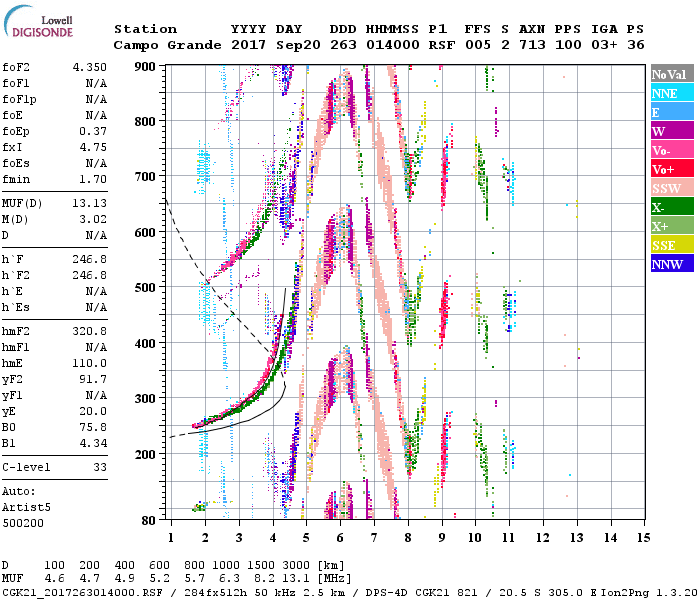Click the Vo- pink legend swatch
Viewport: 700px width, 600px height.
tap(672, 150)
